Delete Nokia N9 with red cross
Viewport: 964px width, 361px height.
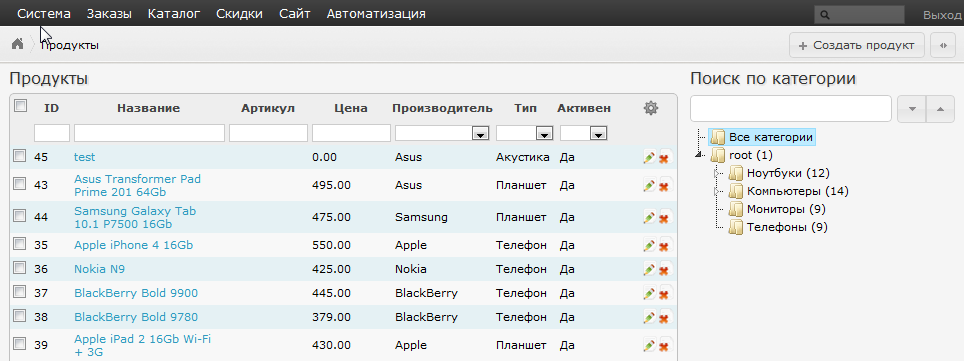(663, 270)
